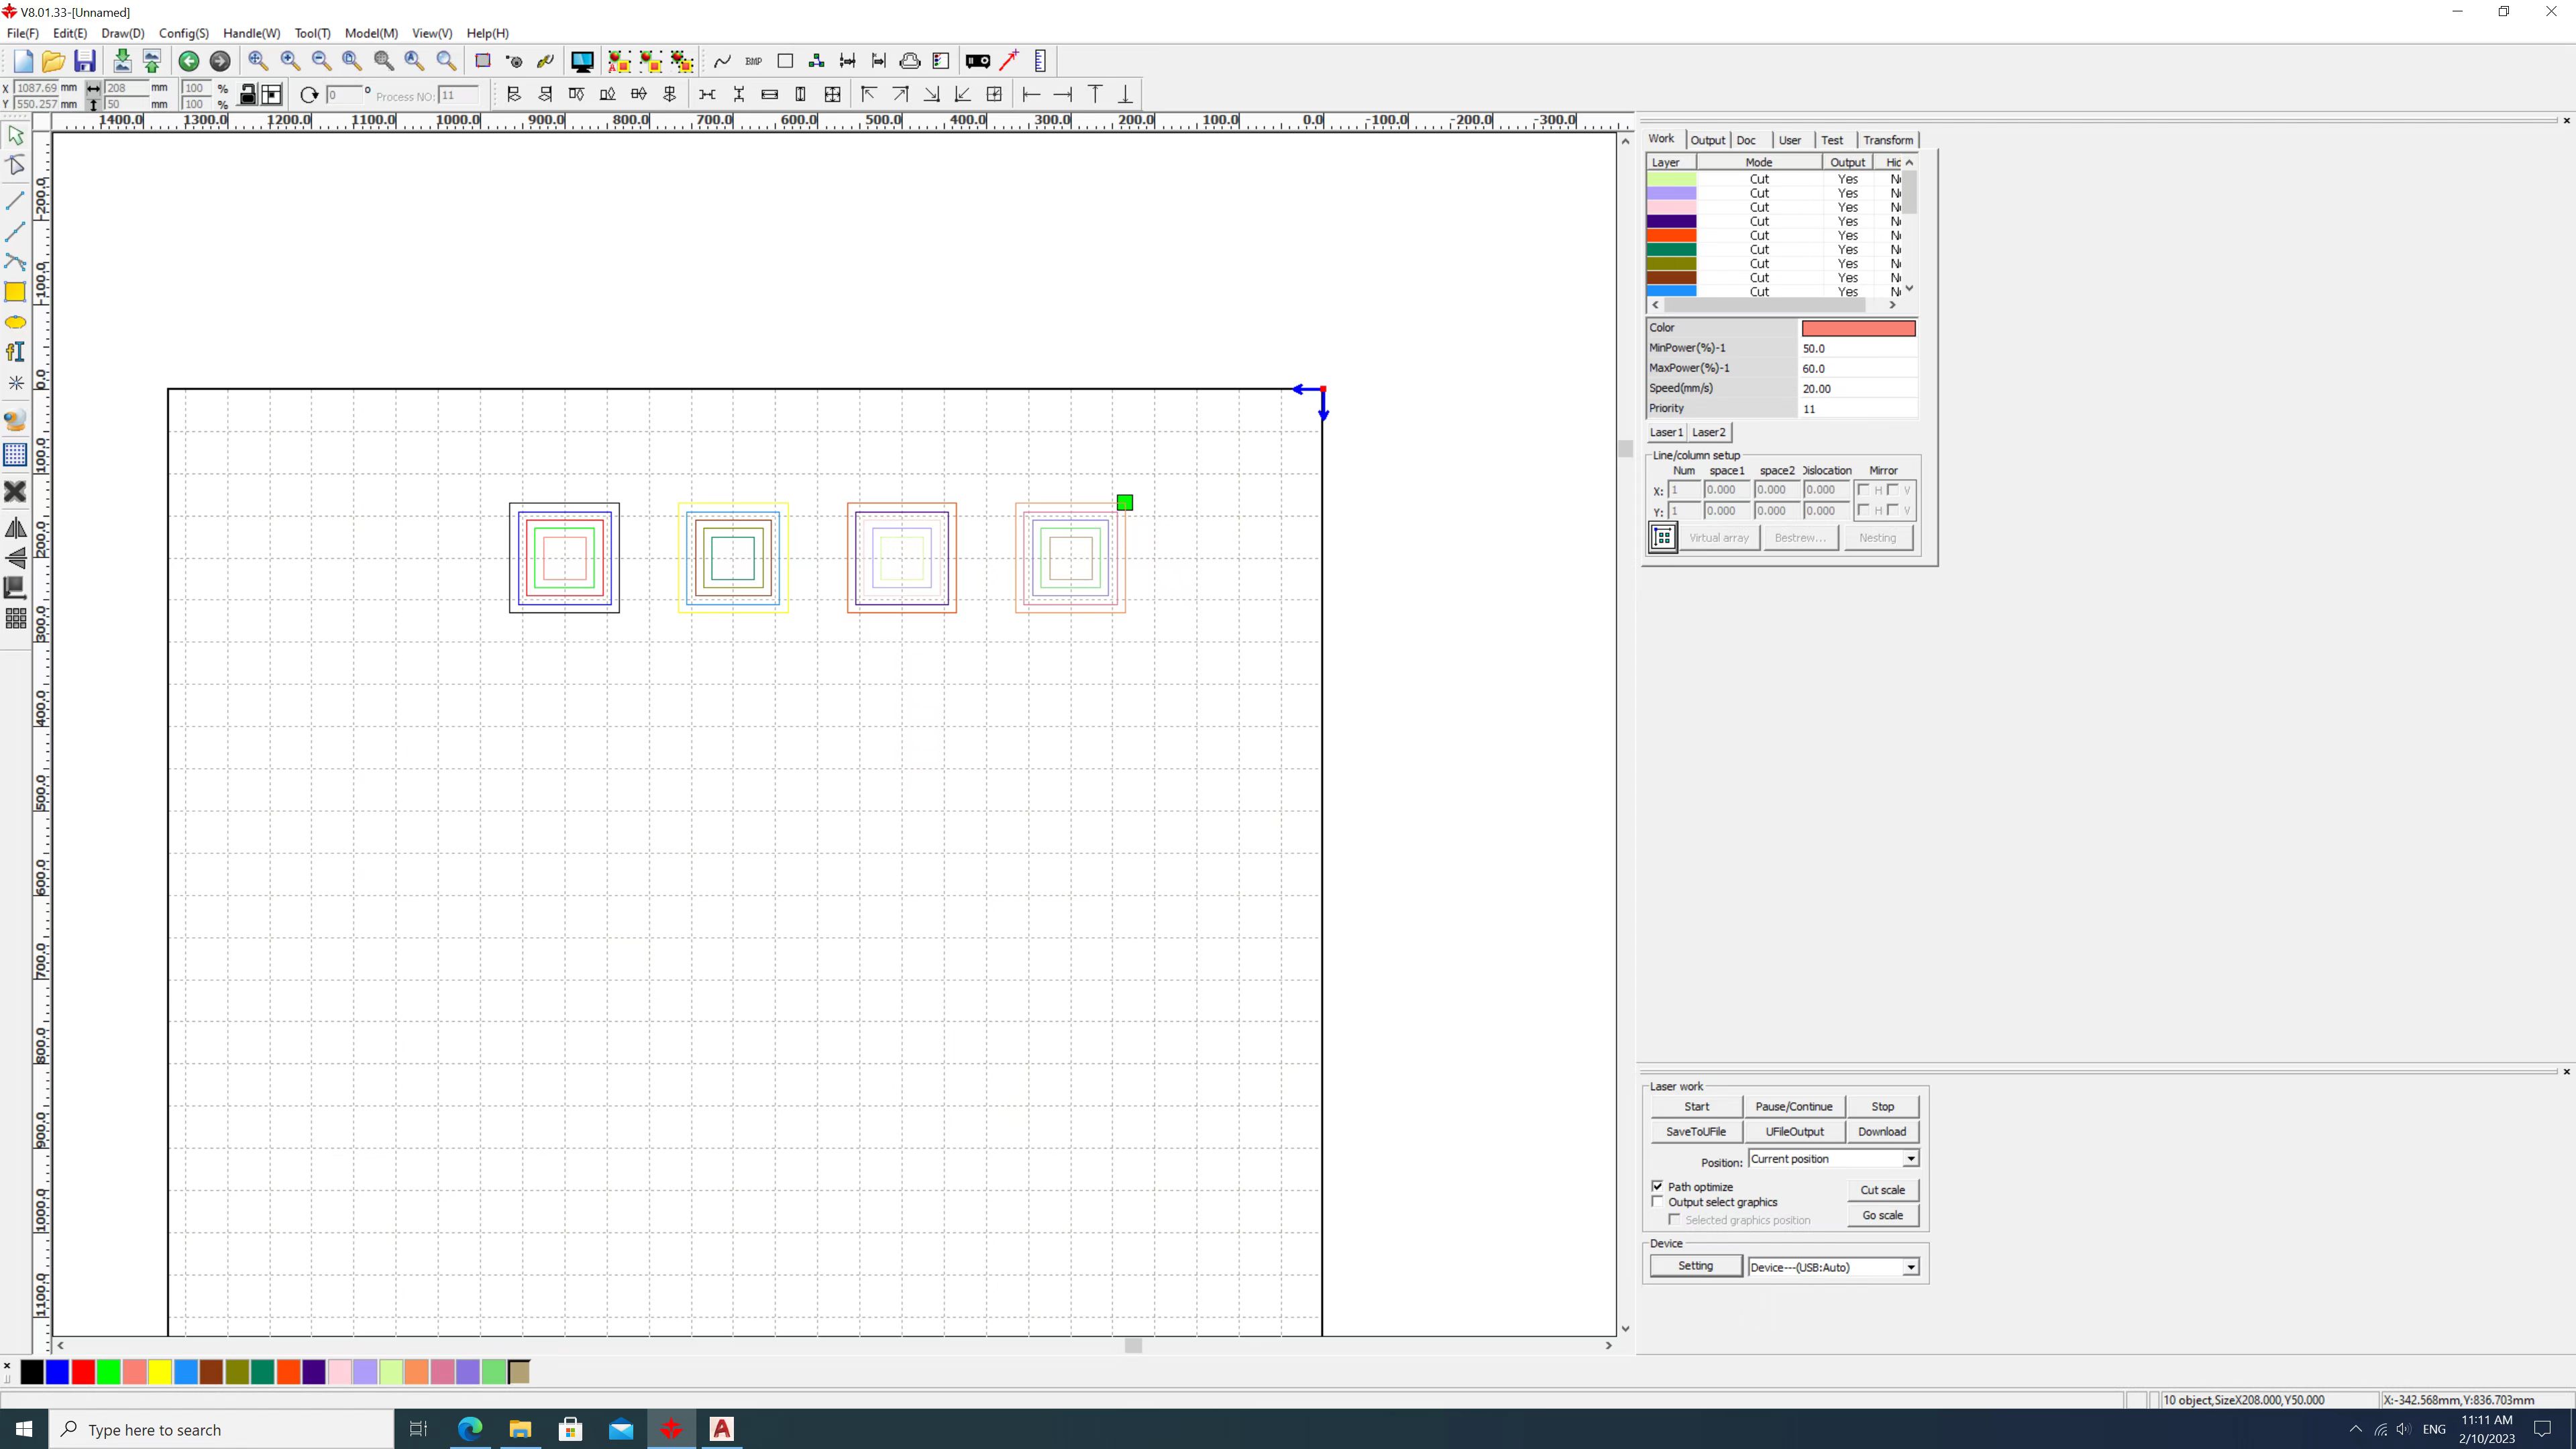
Task: Select the yellow ellipse tool
Action: (x=16, y=322)
